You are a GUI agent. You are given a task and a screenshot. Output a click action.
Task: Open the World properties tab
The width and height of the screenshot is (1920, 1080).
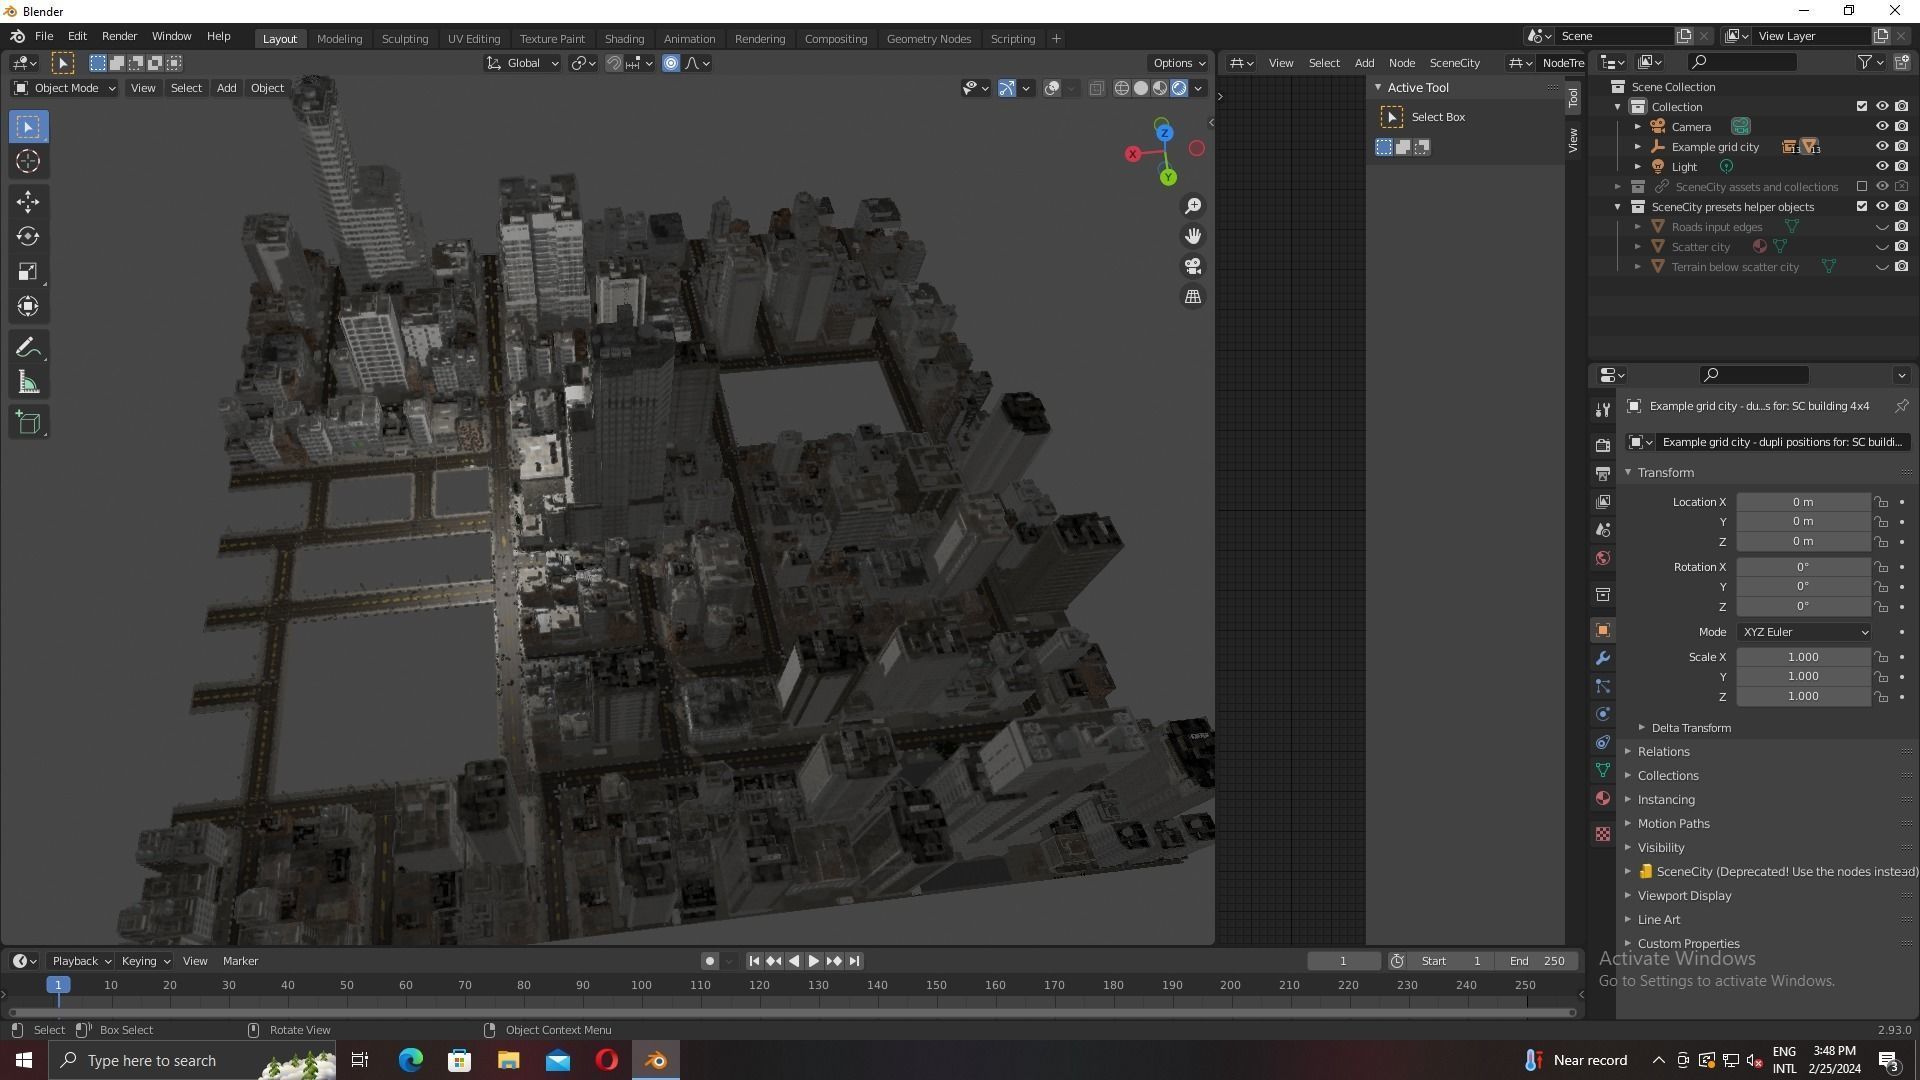(1603, 558)
